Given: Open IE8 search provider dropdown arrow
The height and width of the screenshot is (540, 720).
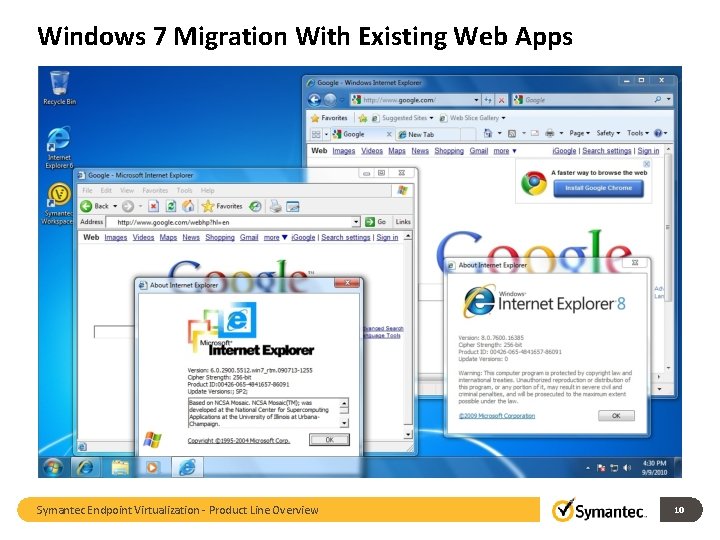Looking at the screenshot, I should click(669, 99).
